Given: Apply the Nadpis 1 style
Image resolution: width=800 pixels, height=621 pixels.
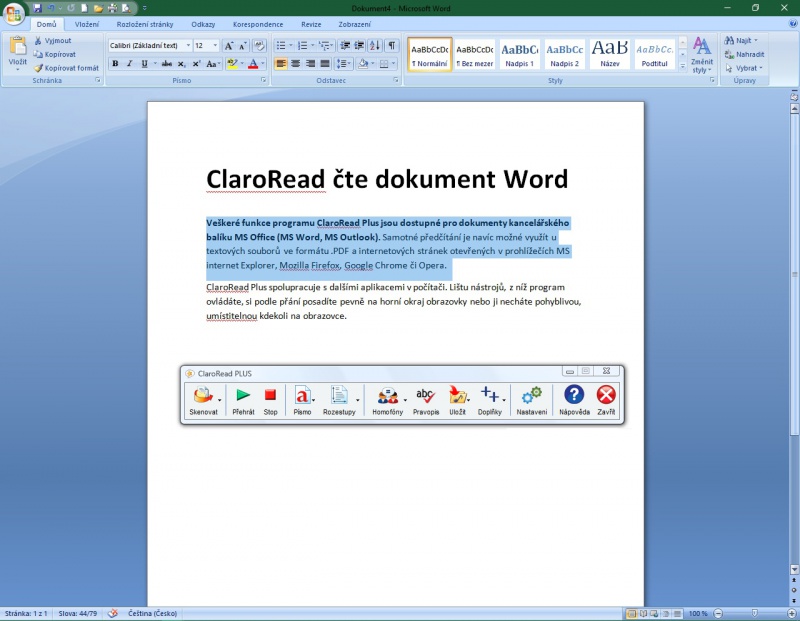Looking at the screenshot, I should [x=519, y=54].
